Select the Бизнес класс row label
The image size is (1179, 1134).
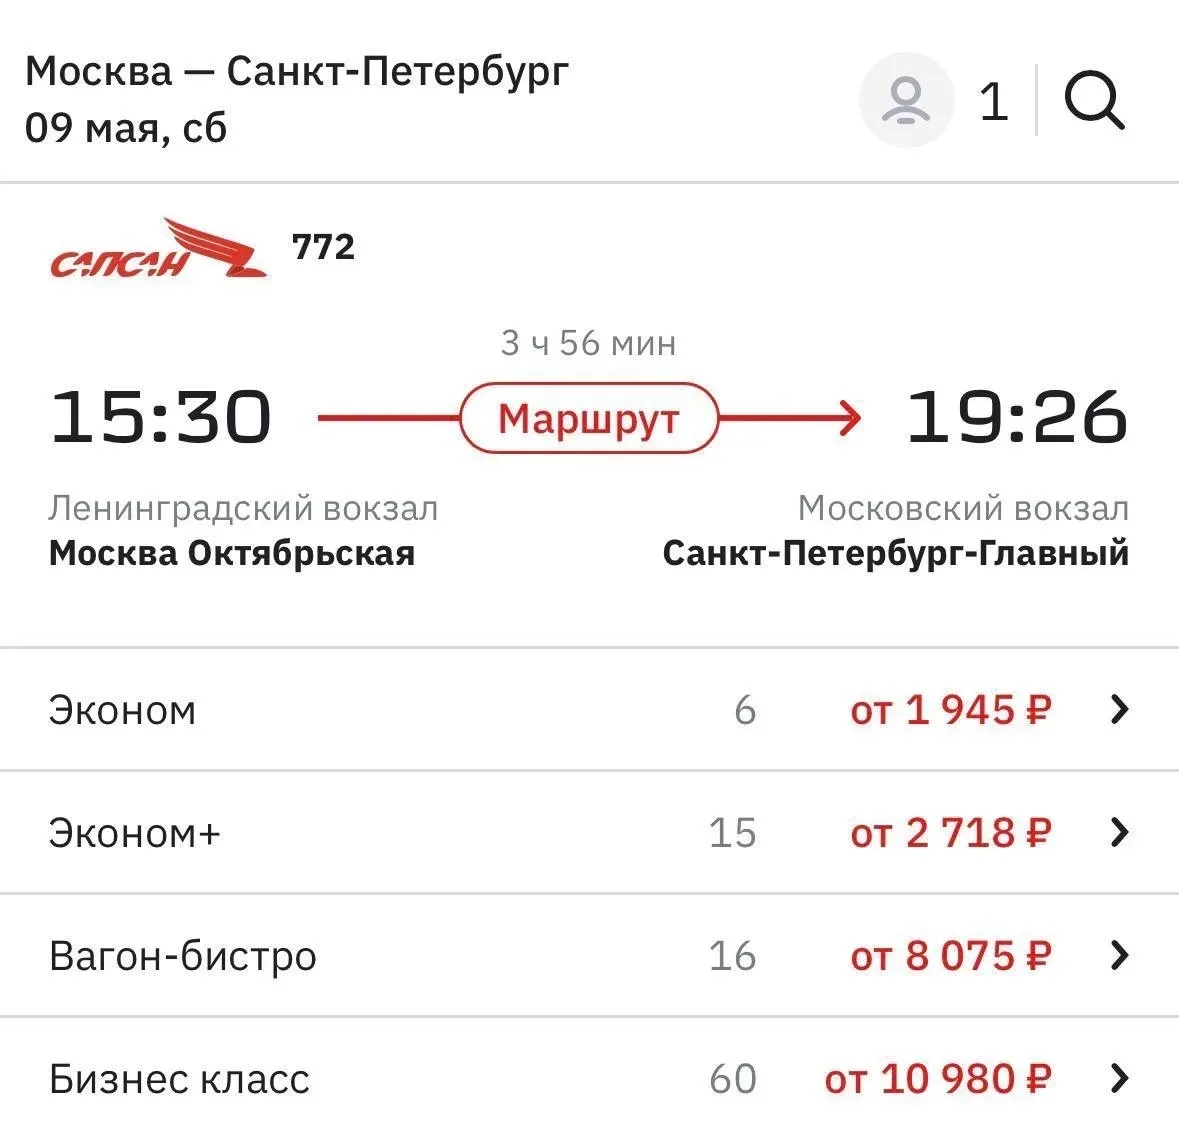179,1079
